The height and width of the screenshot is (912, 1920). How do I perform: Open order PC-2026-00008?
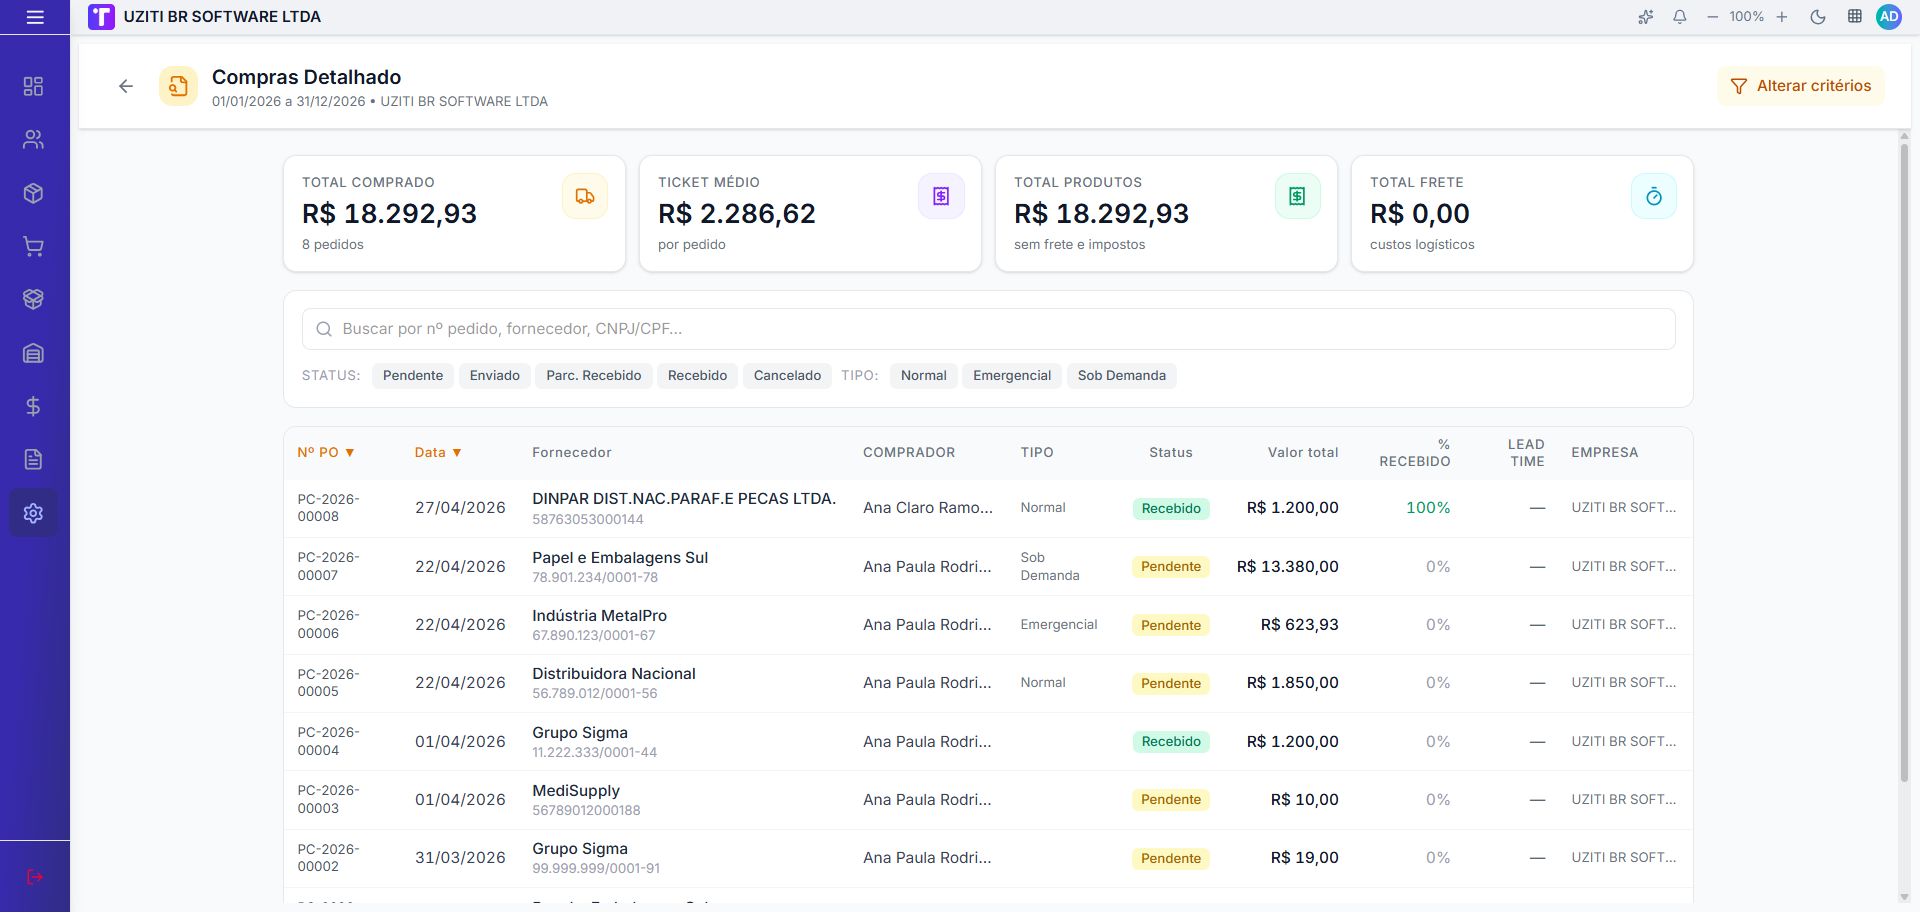(328, 508)
